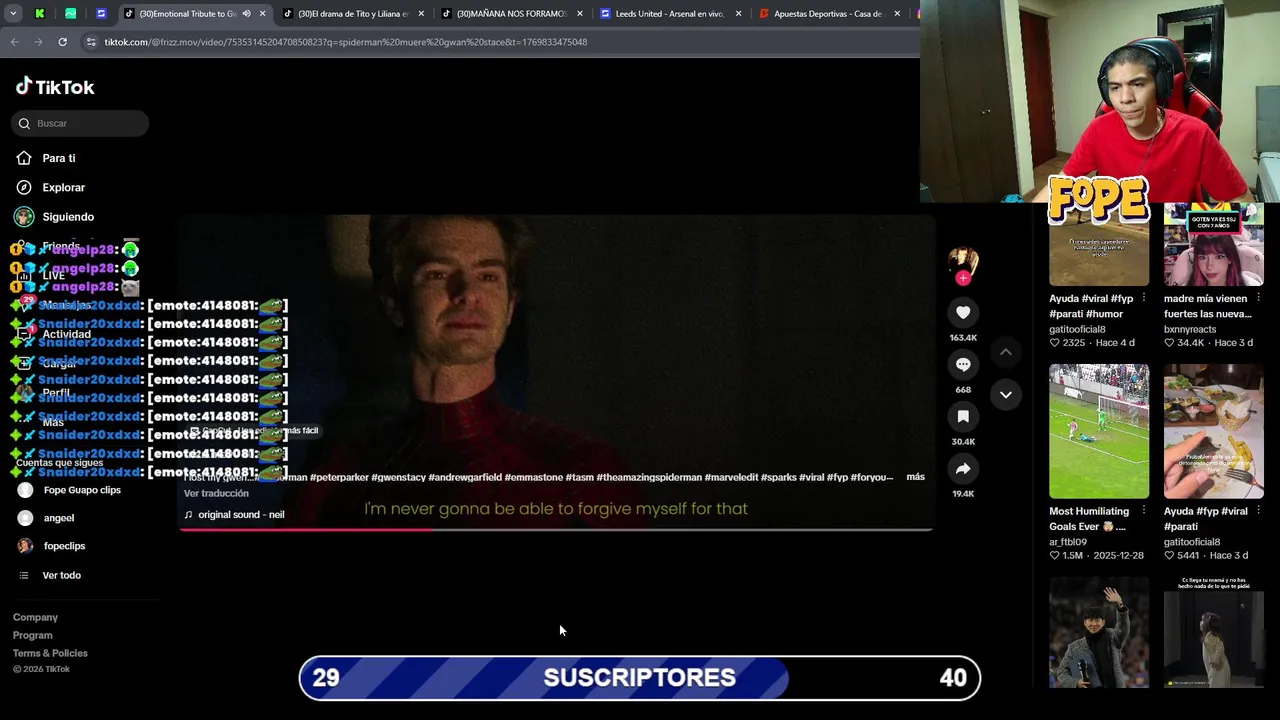Switch to 'Leeds United - Arsenal en vivo' tab
Image resolution: width=1280 pixels, height=720 pixels.
click(669, 14)
